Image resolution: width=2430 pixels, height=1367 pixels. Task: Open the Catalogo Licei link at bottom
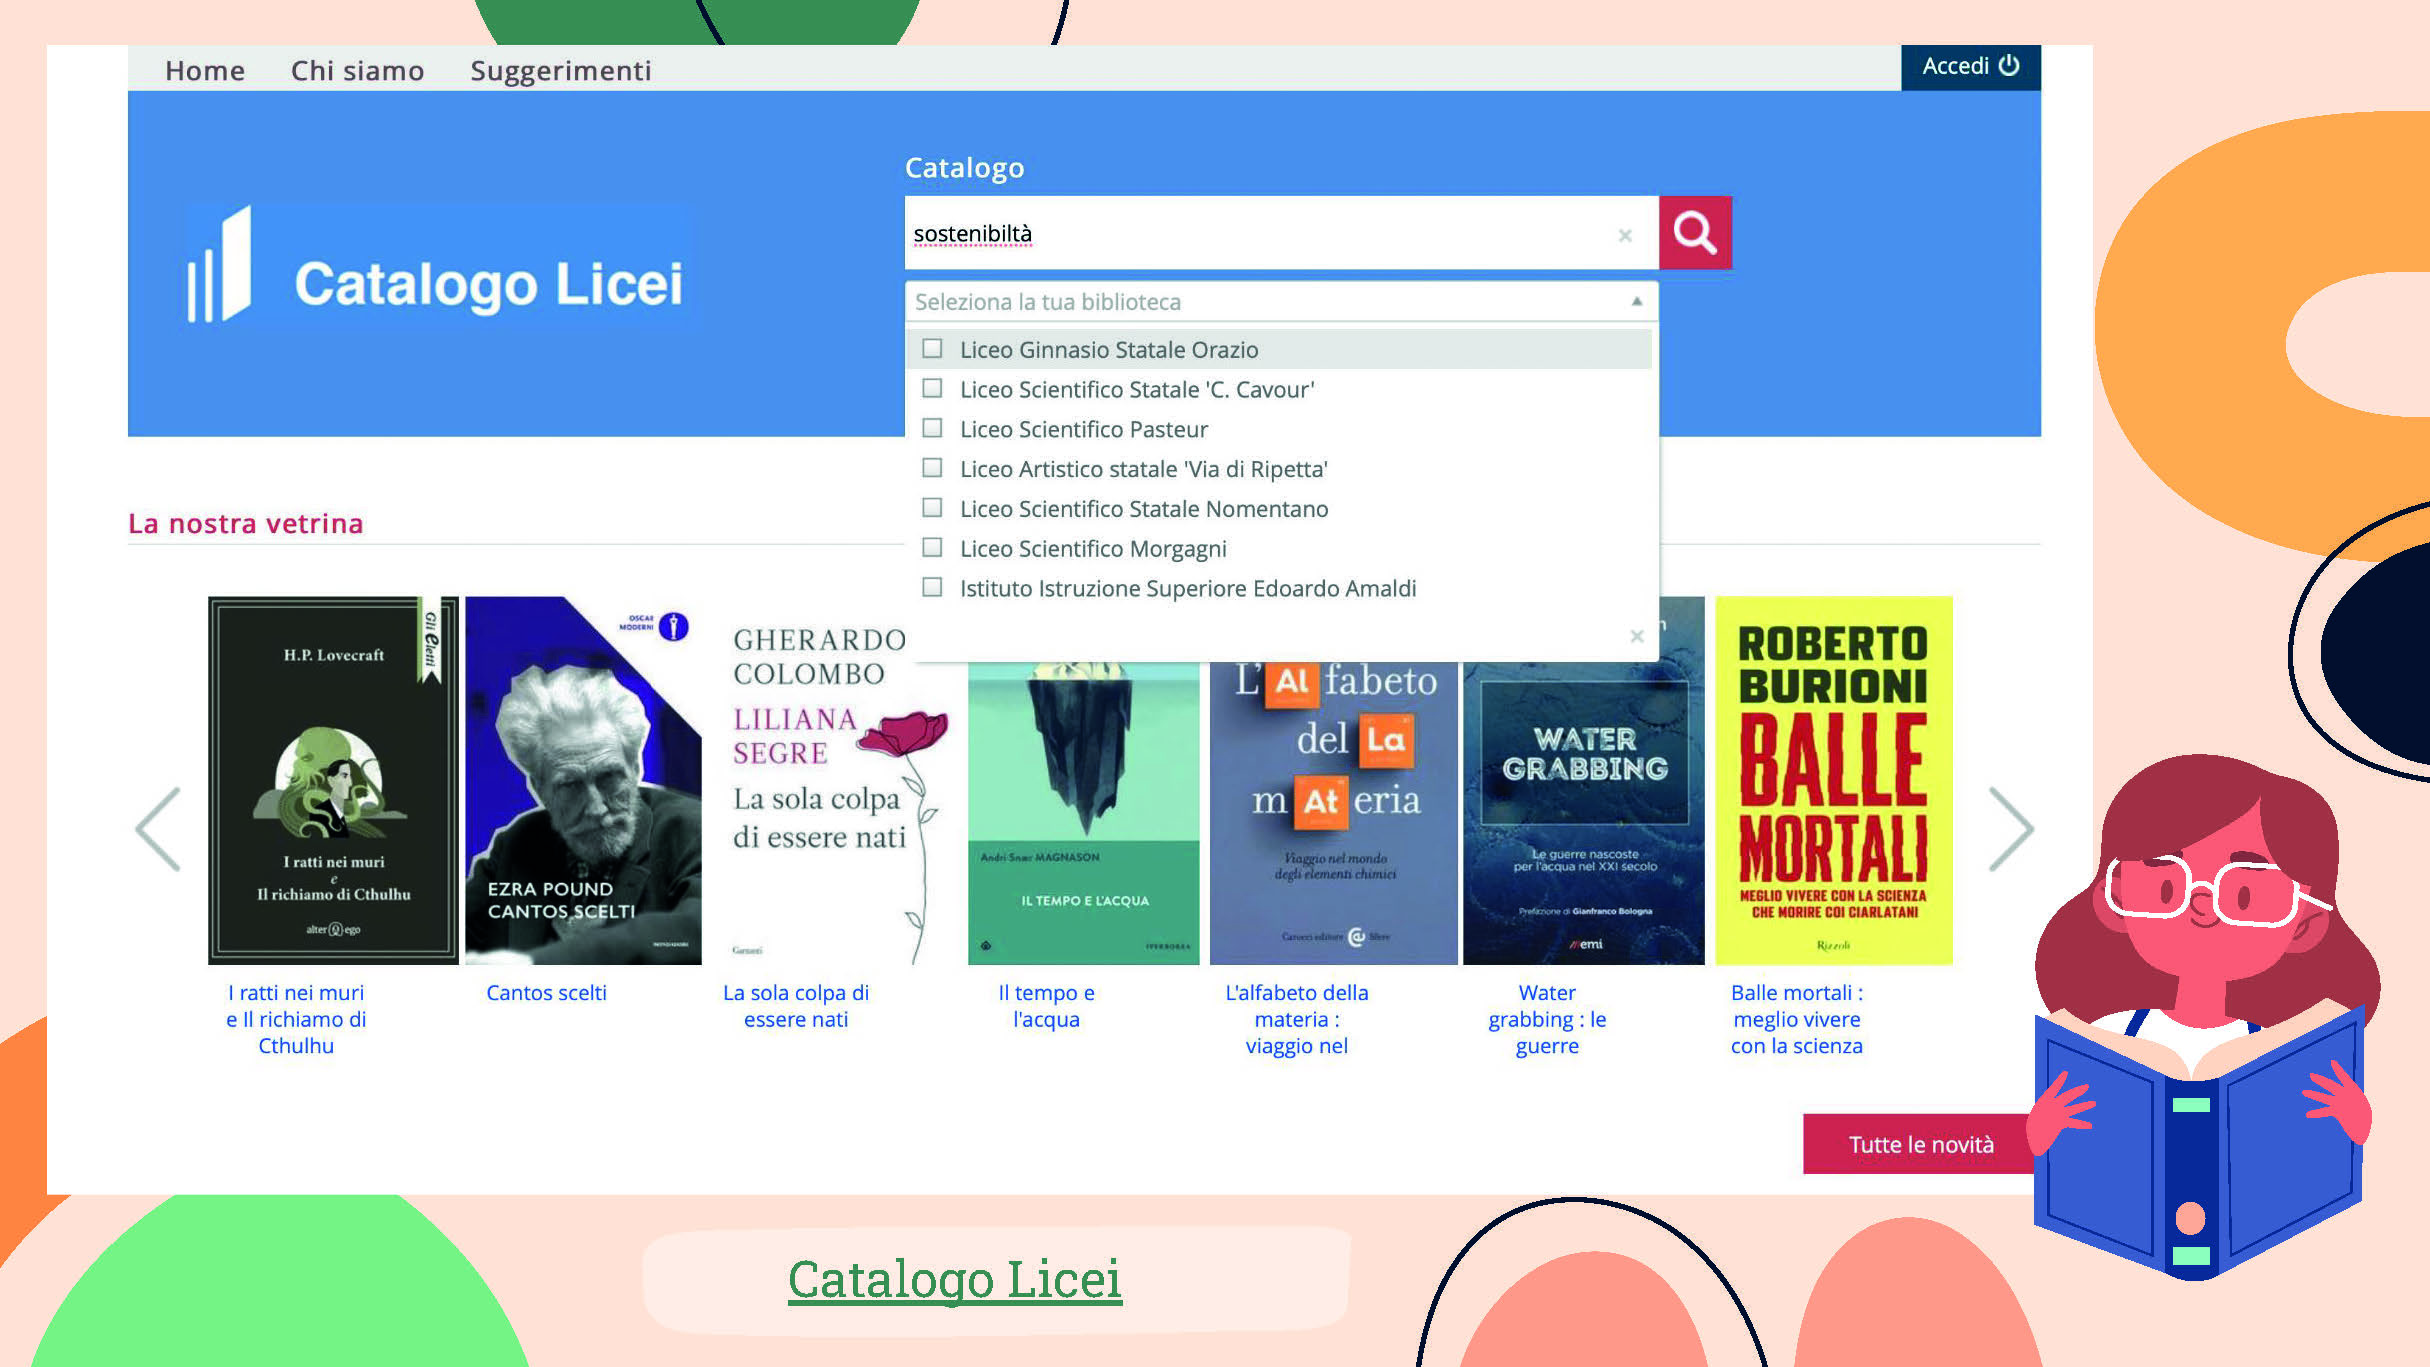point(955,1279)
